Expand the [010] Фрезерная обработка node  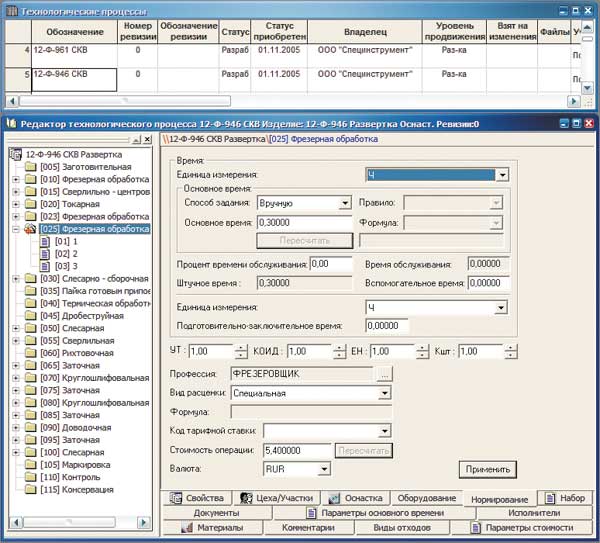[x=16, y=179]
